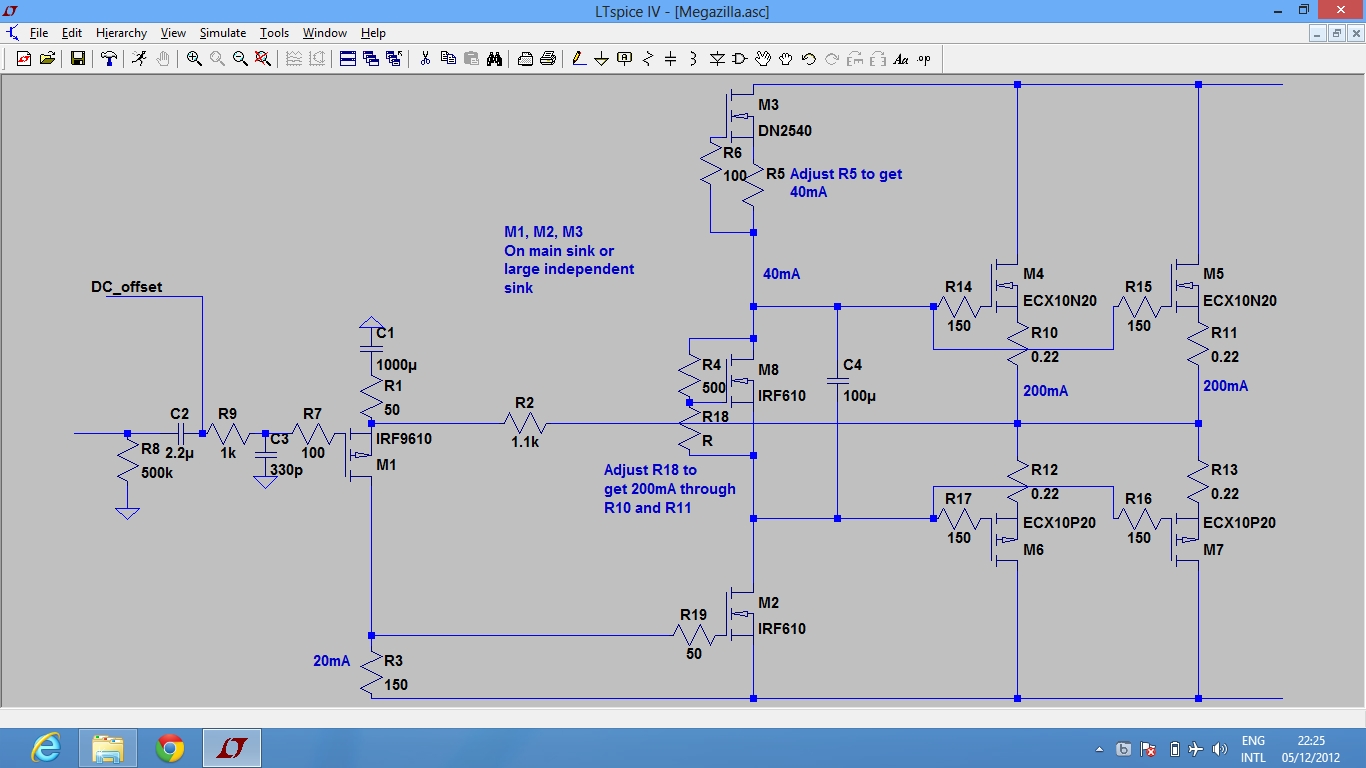This screenshot has width=1366, height=768.
Task: Click the R19 reference label
Action: pos(694,615)
